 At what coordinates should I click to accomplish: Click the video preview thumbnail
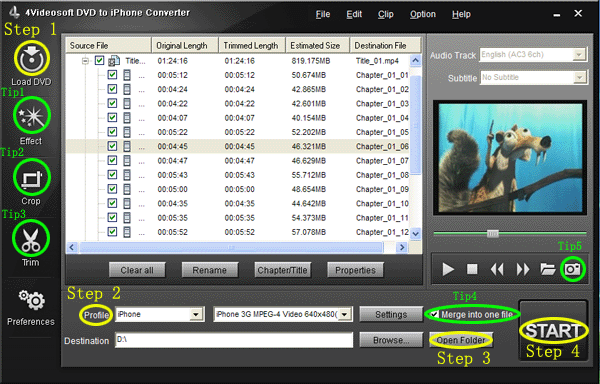(510, 158)
